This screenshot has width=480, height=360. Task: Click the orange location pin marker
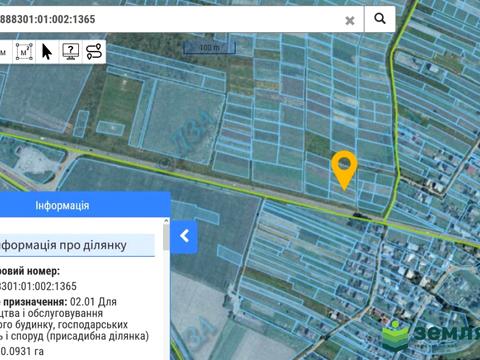(344, 170)
